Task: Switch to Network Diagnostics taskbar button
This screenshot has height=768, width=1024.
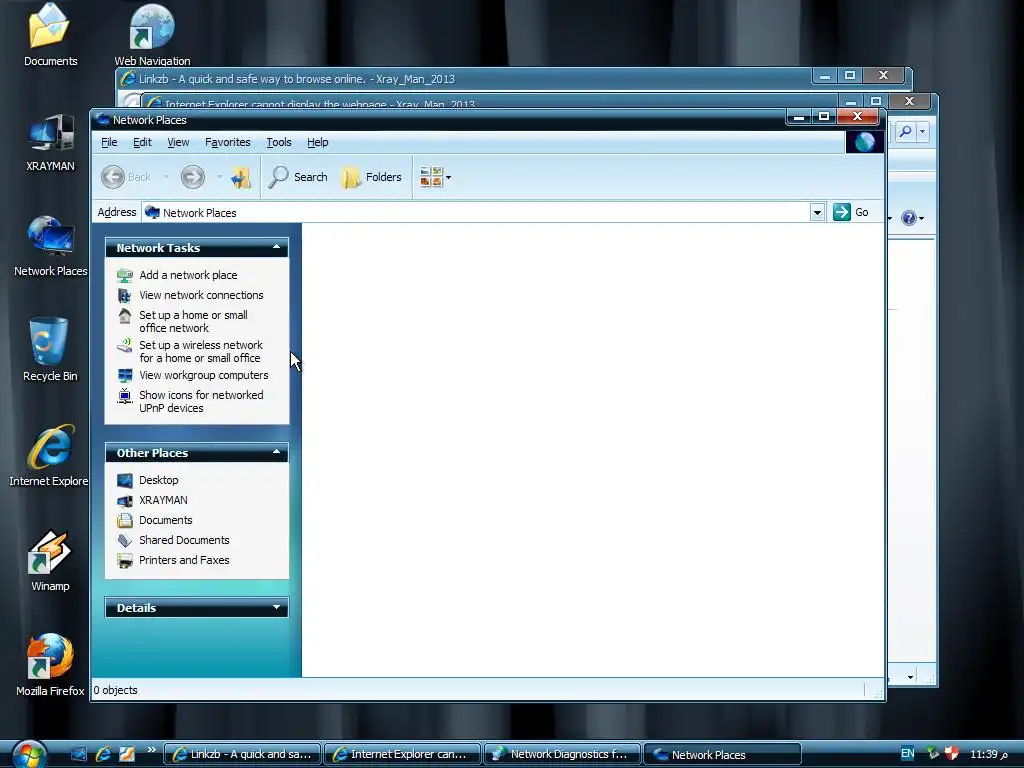Action: 562,754
